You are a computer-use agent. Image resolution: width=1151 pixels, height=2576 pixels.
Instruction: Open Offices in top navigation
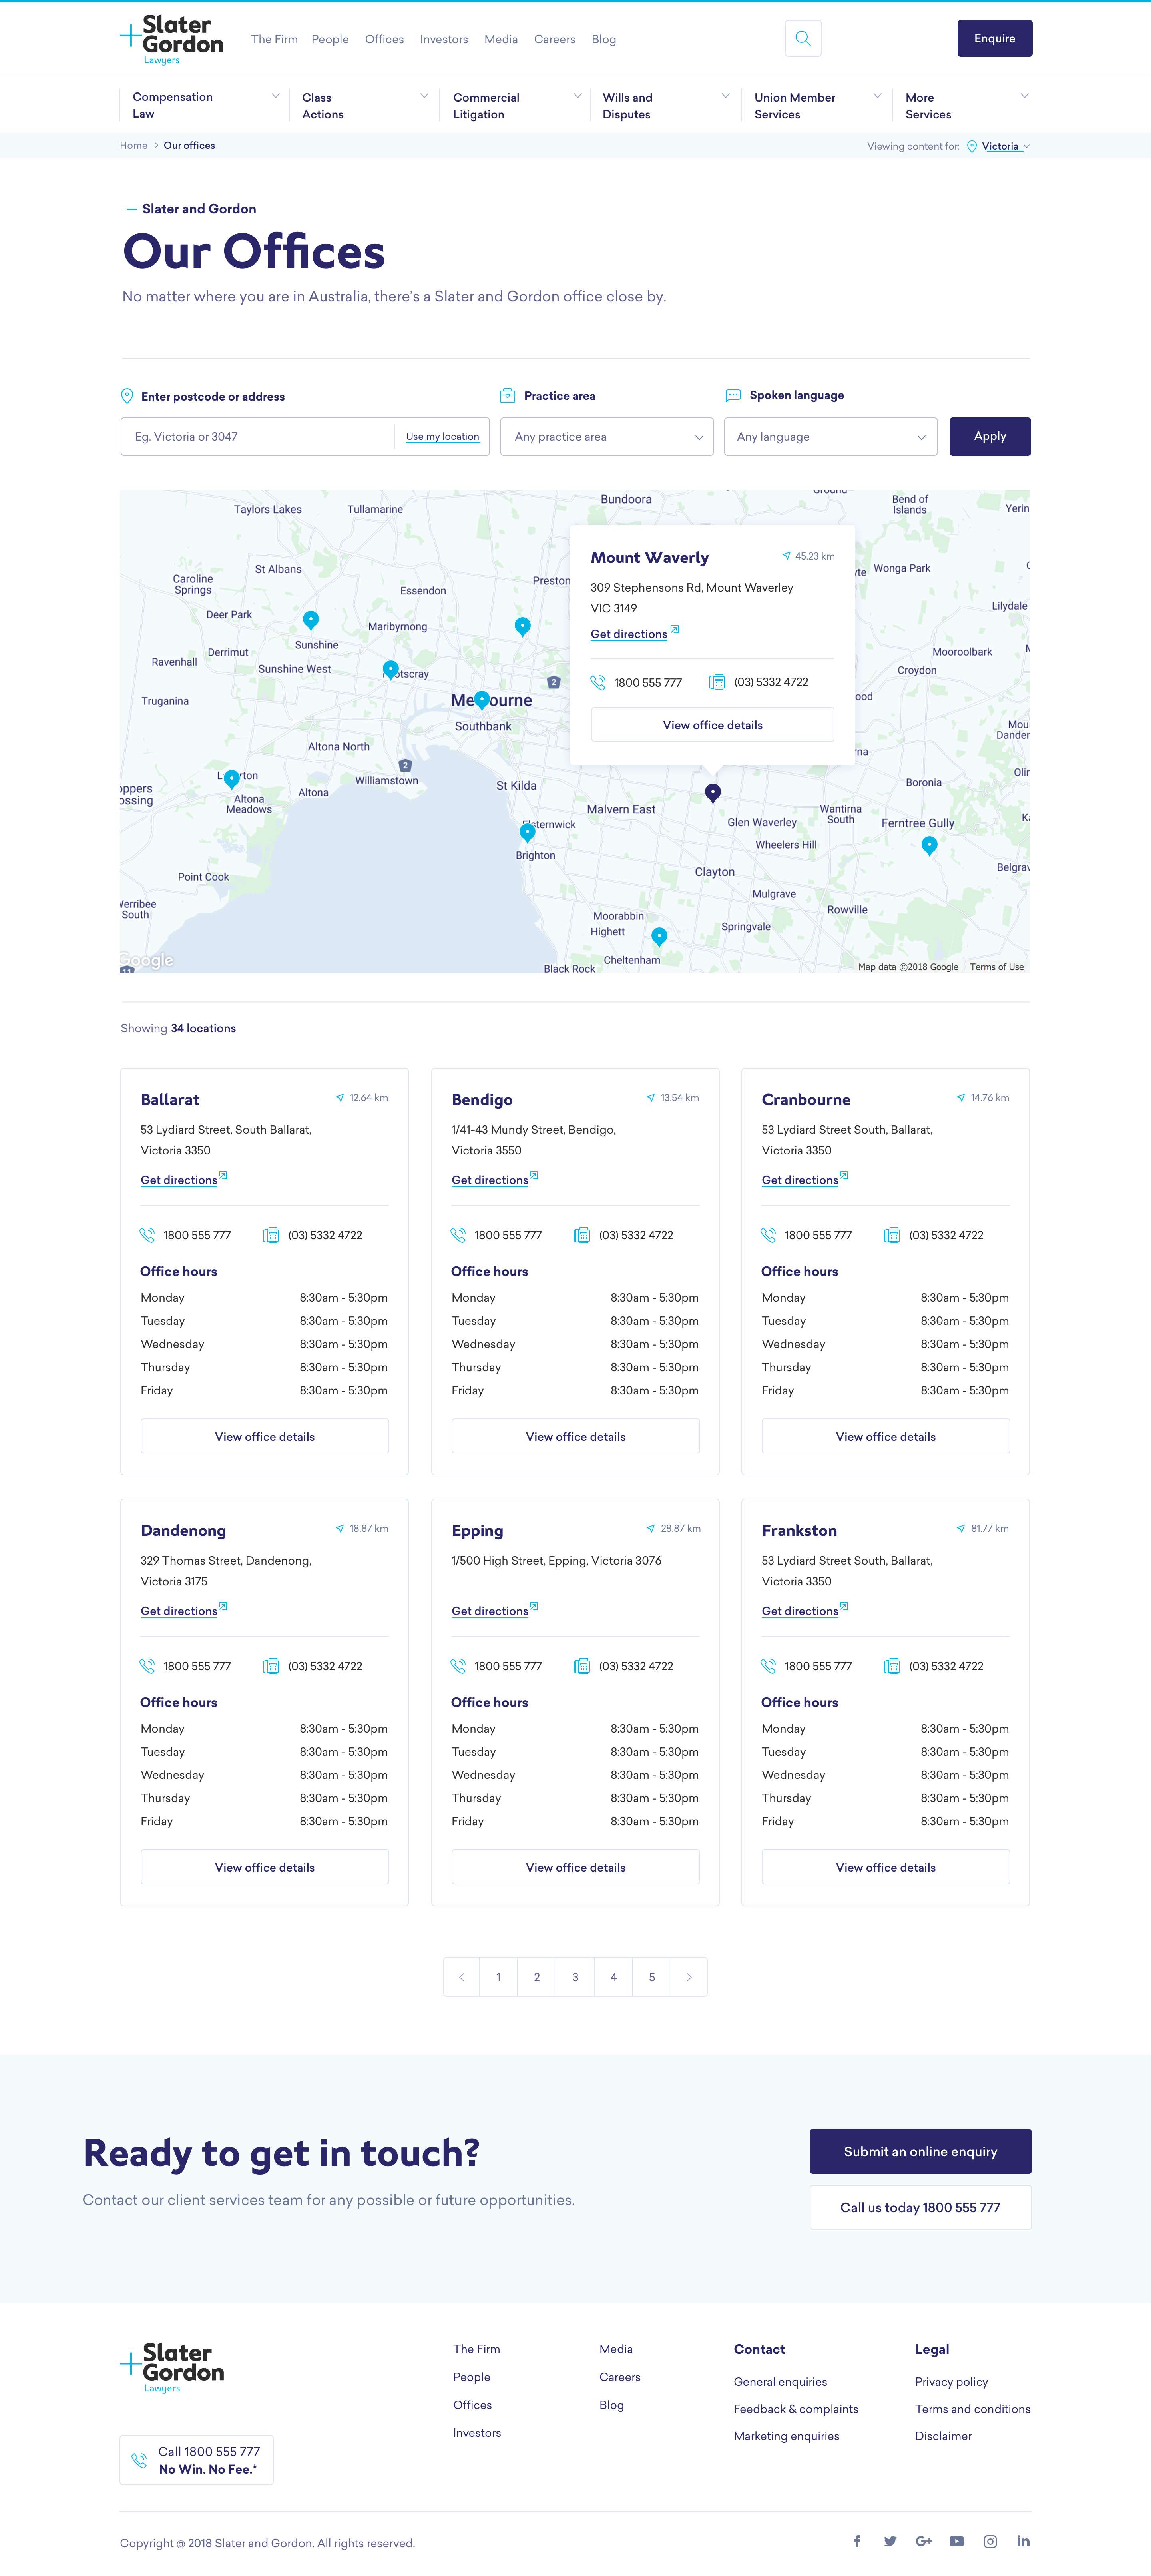click(384, 39)
